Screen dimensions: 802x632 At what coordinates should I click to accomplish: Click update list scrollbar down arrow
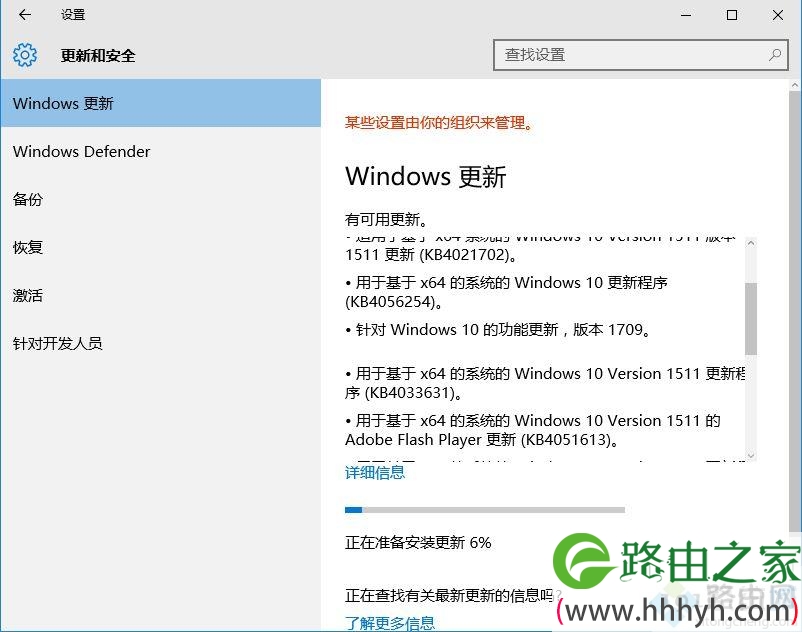pos(751,455)
